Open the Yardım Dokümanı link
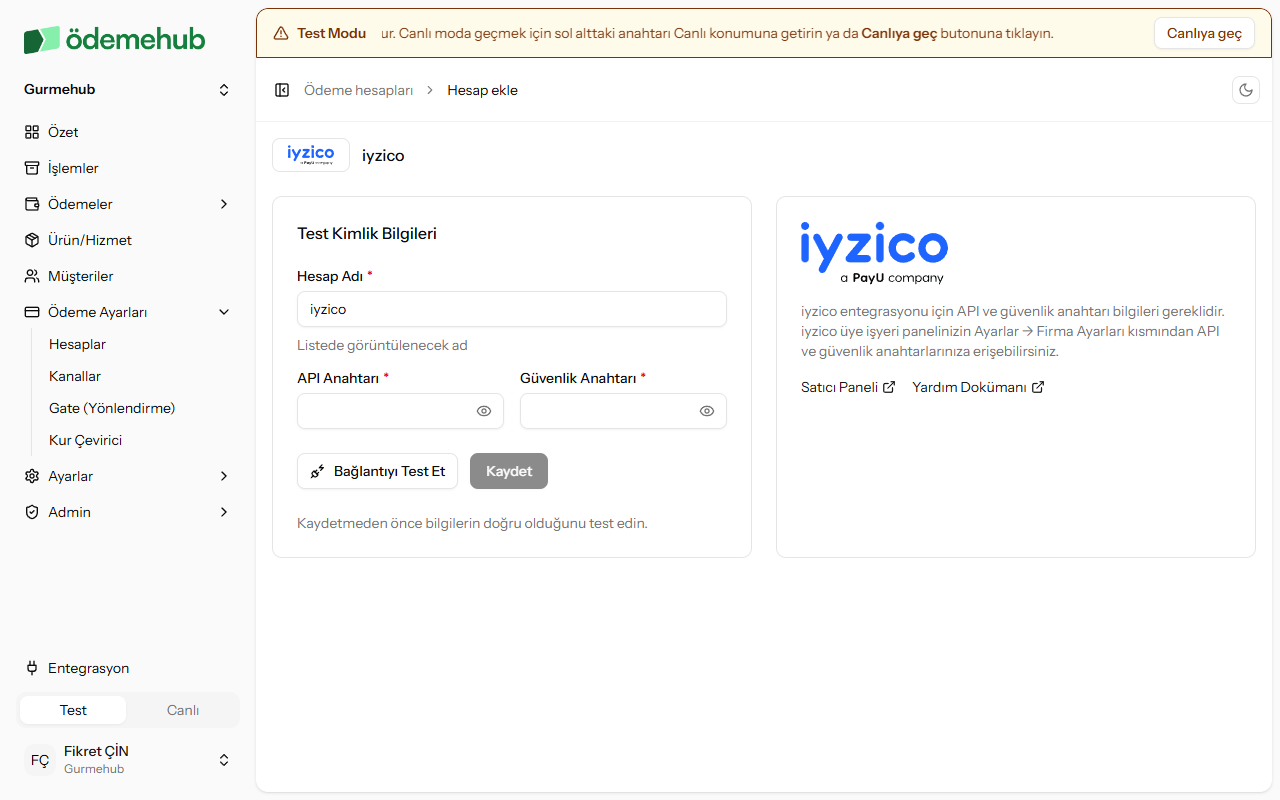This screenshot has height=800, width=1280. [978, 387]
